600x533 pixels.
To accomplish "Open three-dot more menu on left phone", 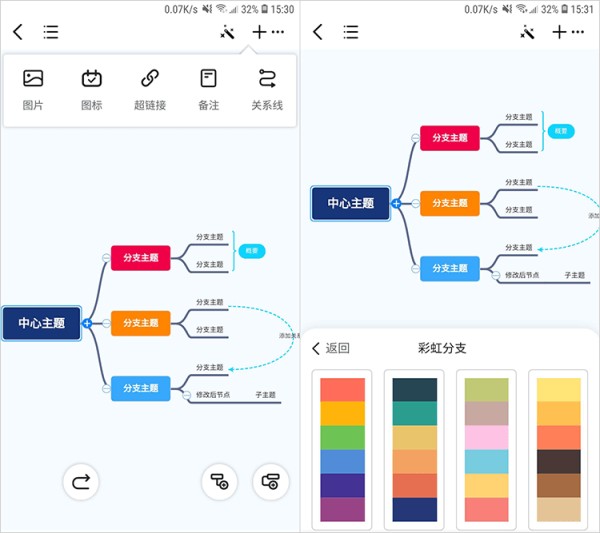I will (278, 32).
